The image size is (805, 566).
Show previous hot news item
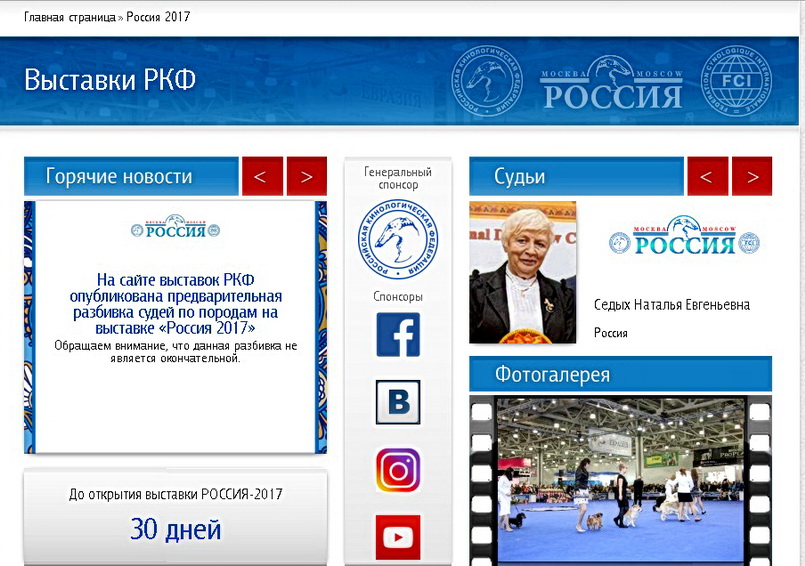click(x=261, y=177)
